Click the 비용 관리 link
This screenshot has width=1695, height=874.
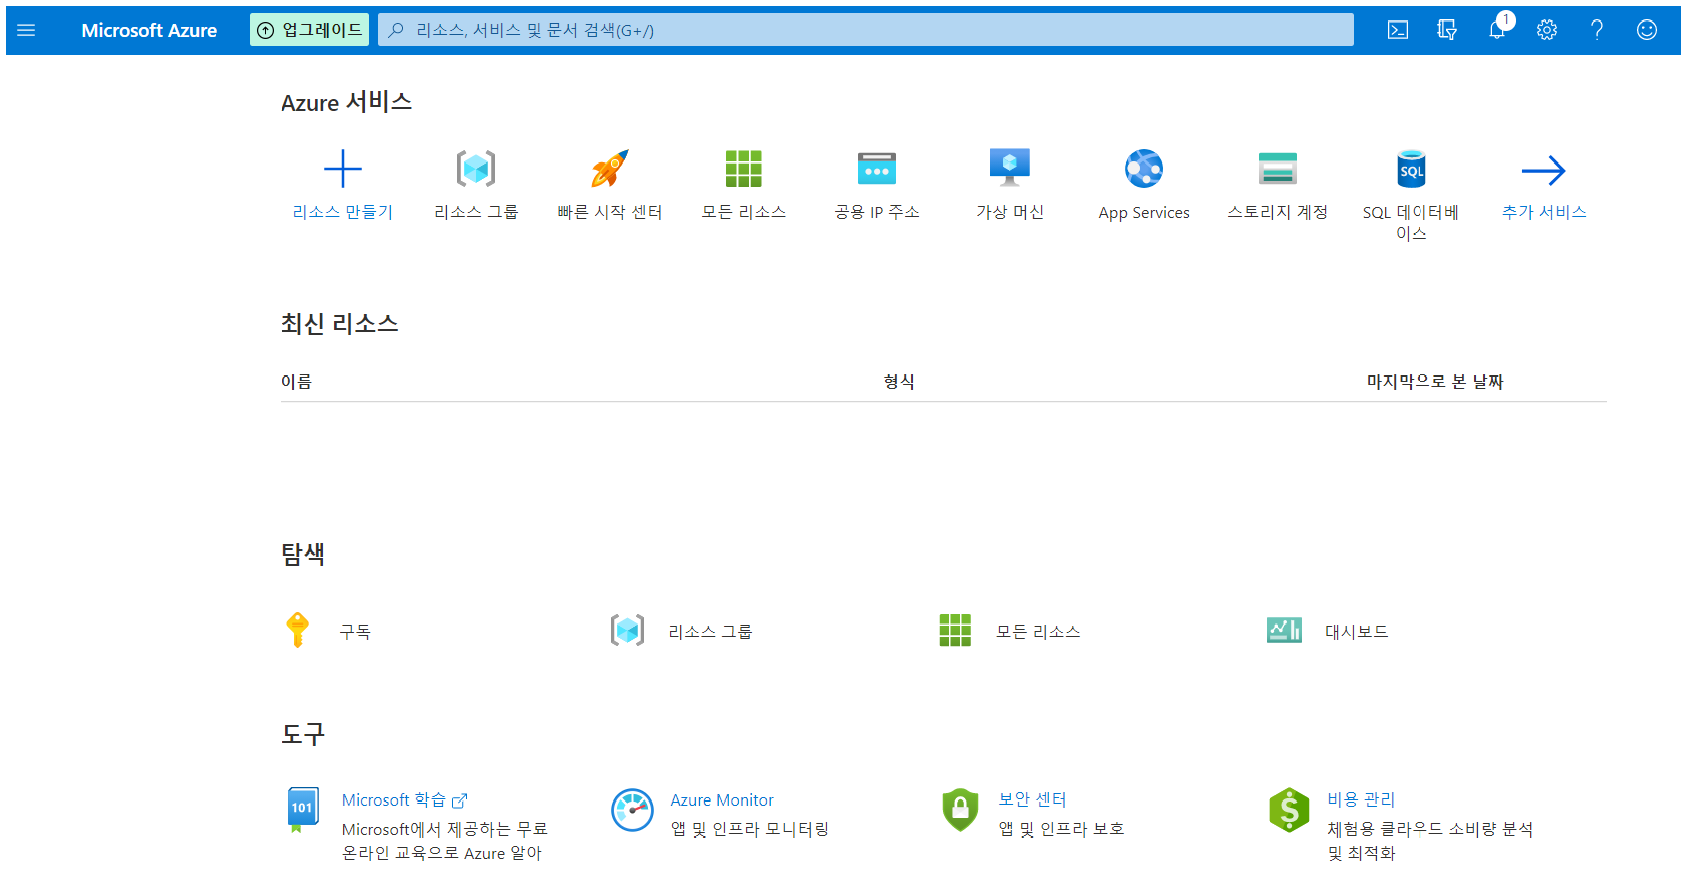[1361, 800]
